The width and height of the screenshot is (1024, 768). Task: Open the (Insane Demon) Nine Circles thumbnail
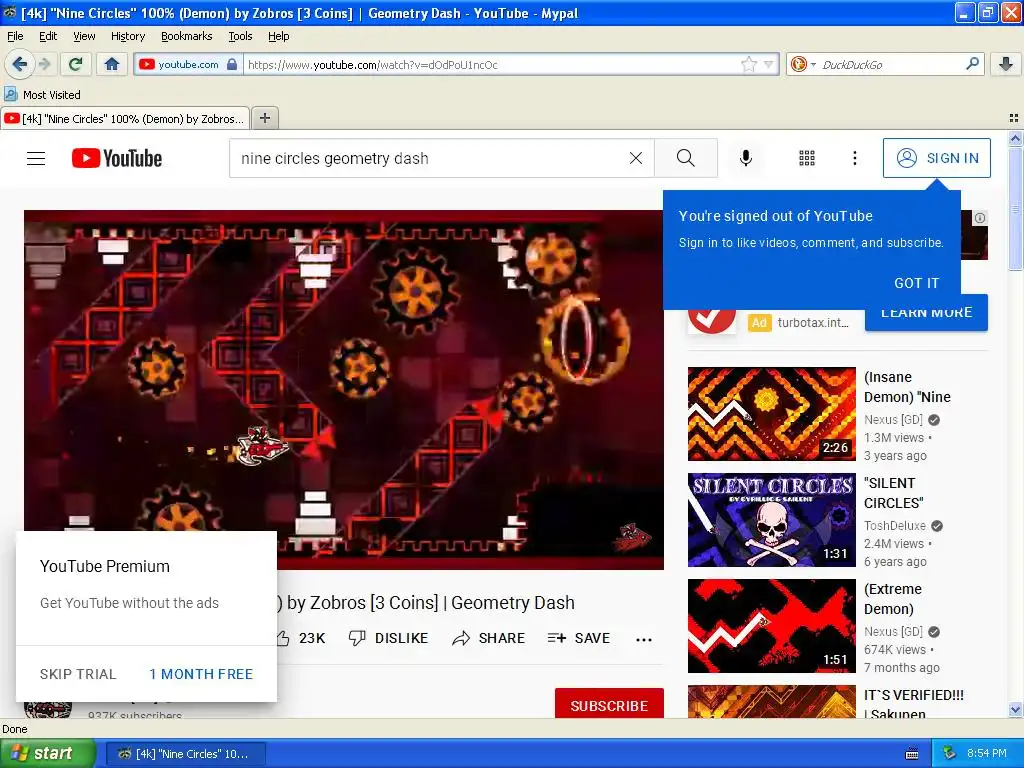(x=771, y=414)
